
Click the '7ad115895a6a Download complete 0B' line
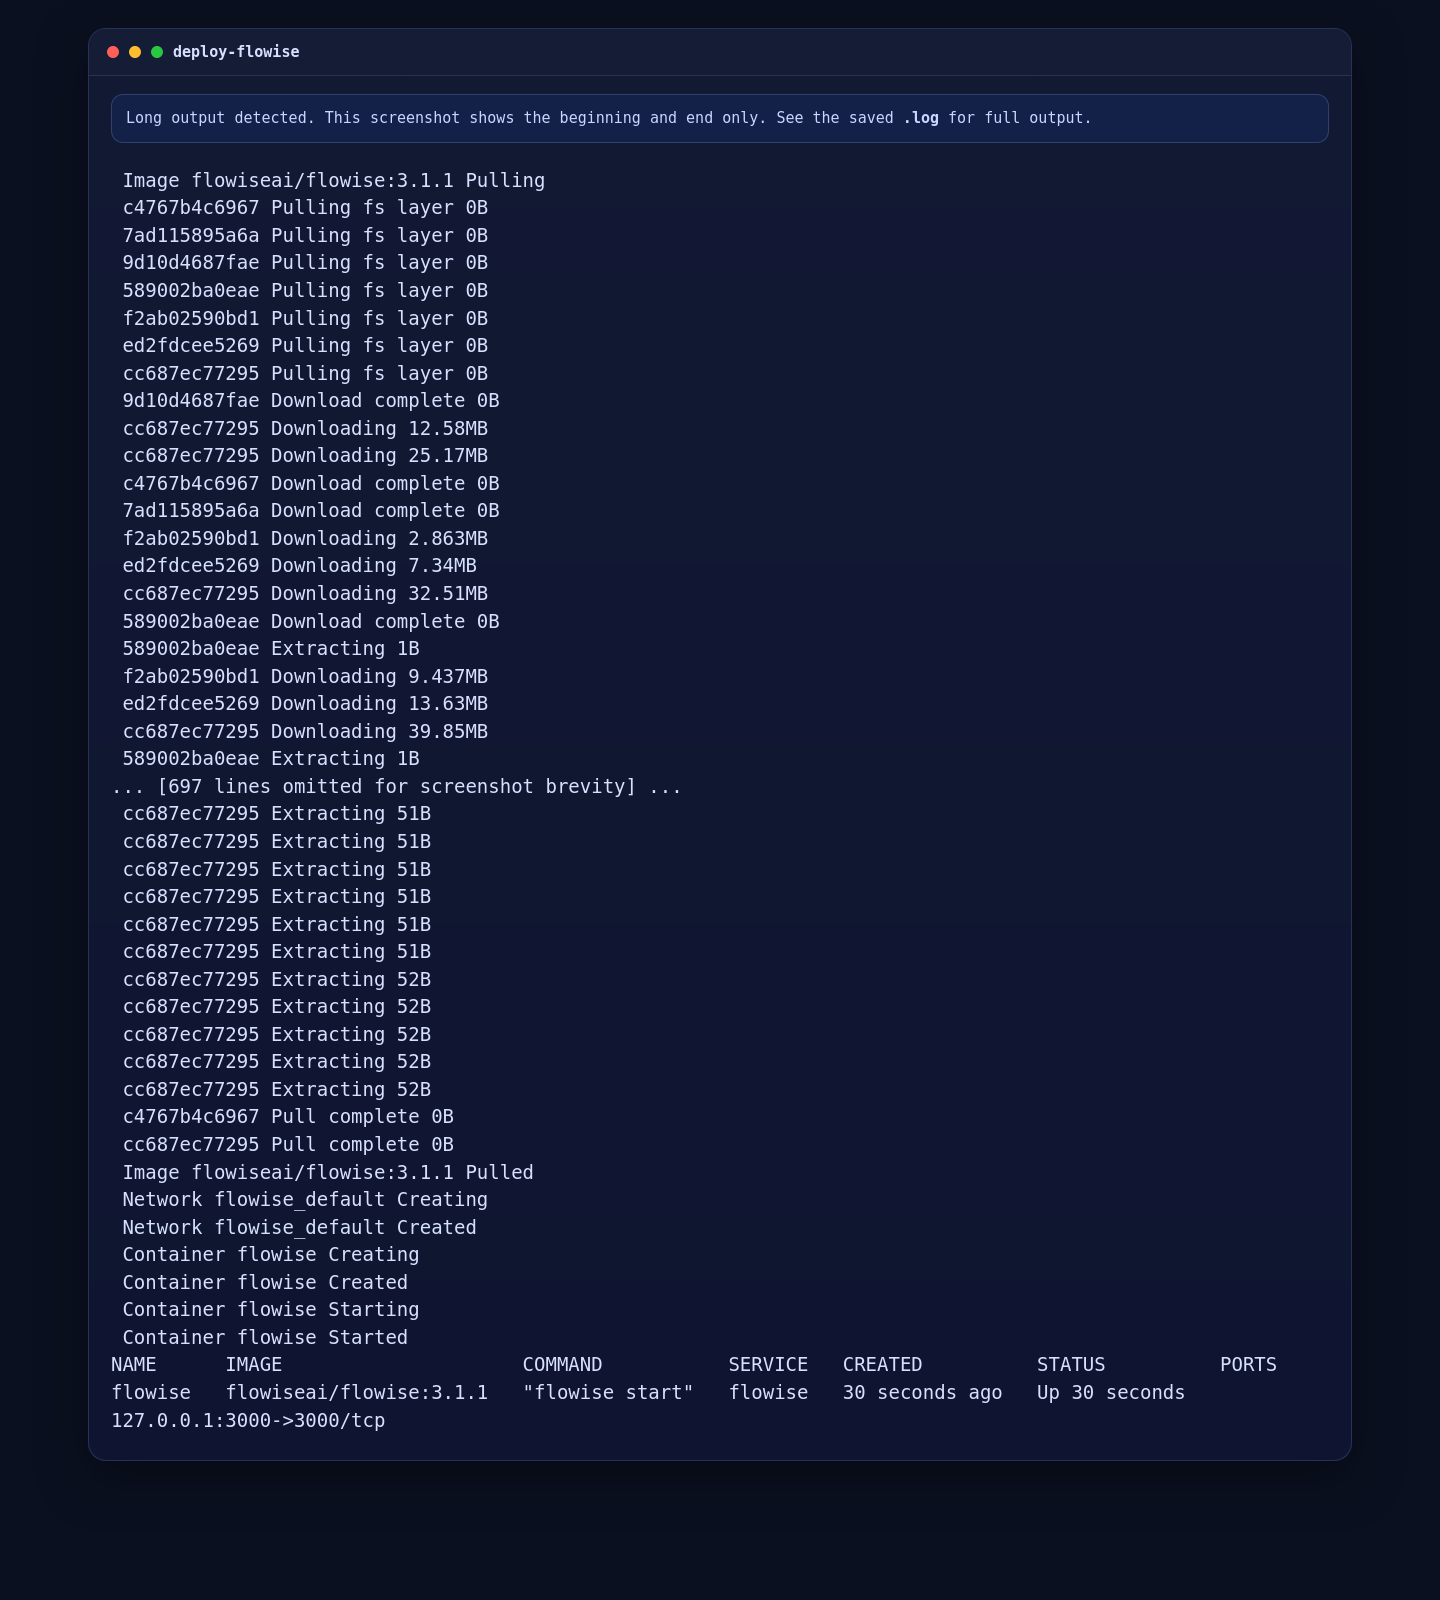pyautogui.click(x=311, y=511)
